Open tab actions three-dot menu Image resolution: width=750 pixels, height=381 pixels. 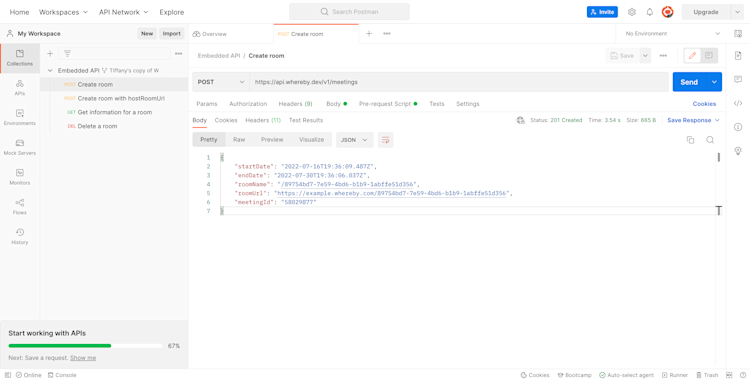pos(386,33)
